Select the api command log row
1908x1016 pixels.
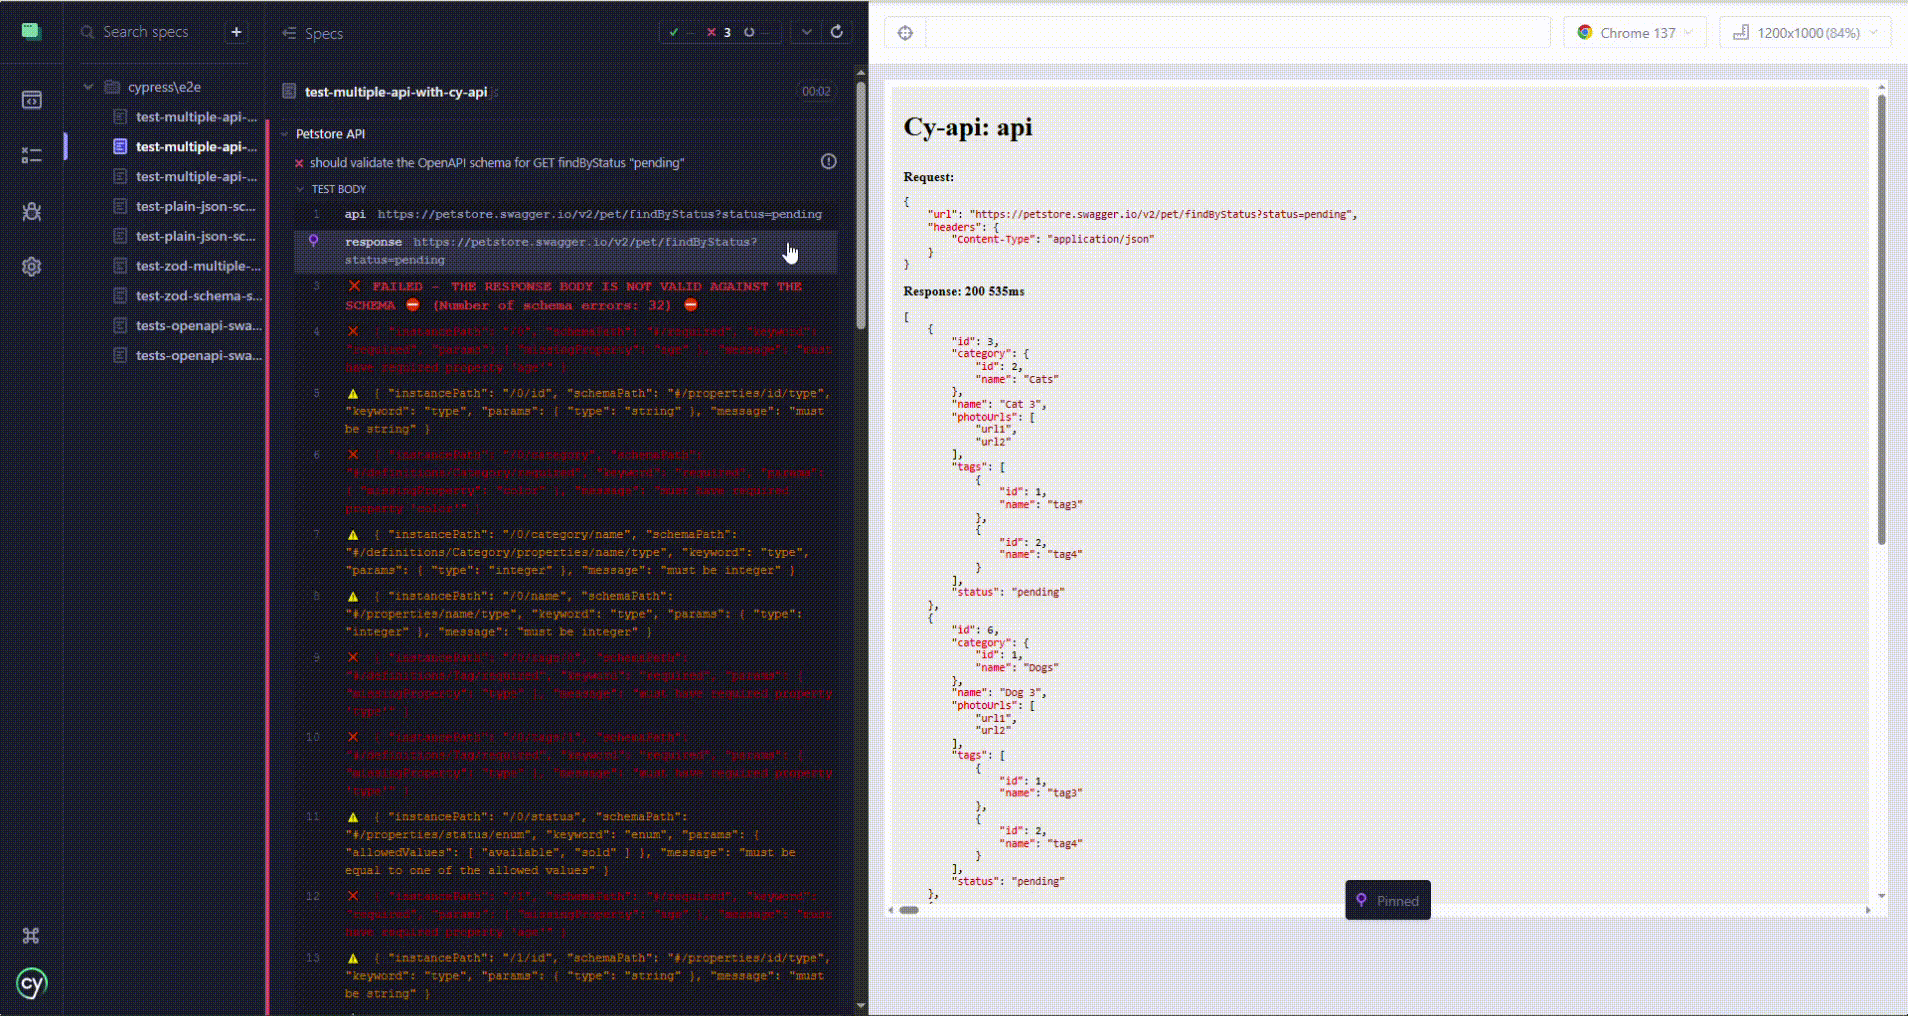(x=566, y=214)
